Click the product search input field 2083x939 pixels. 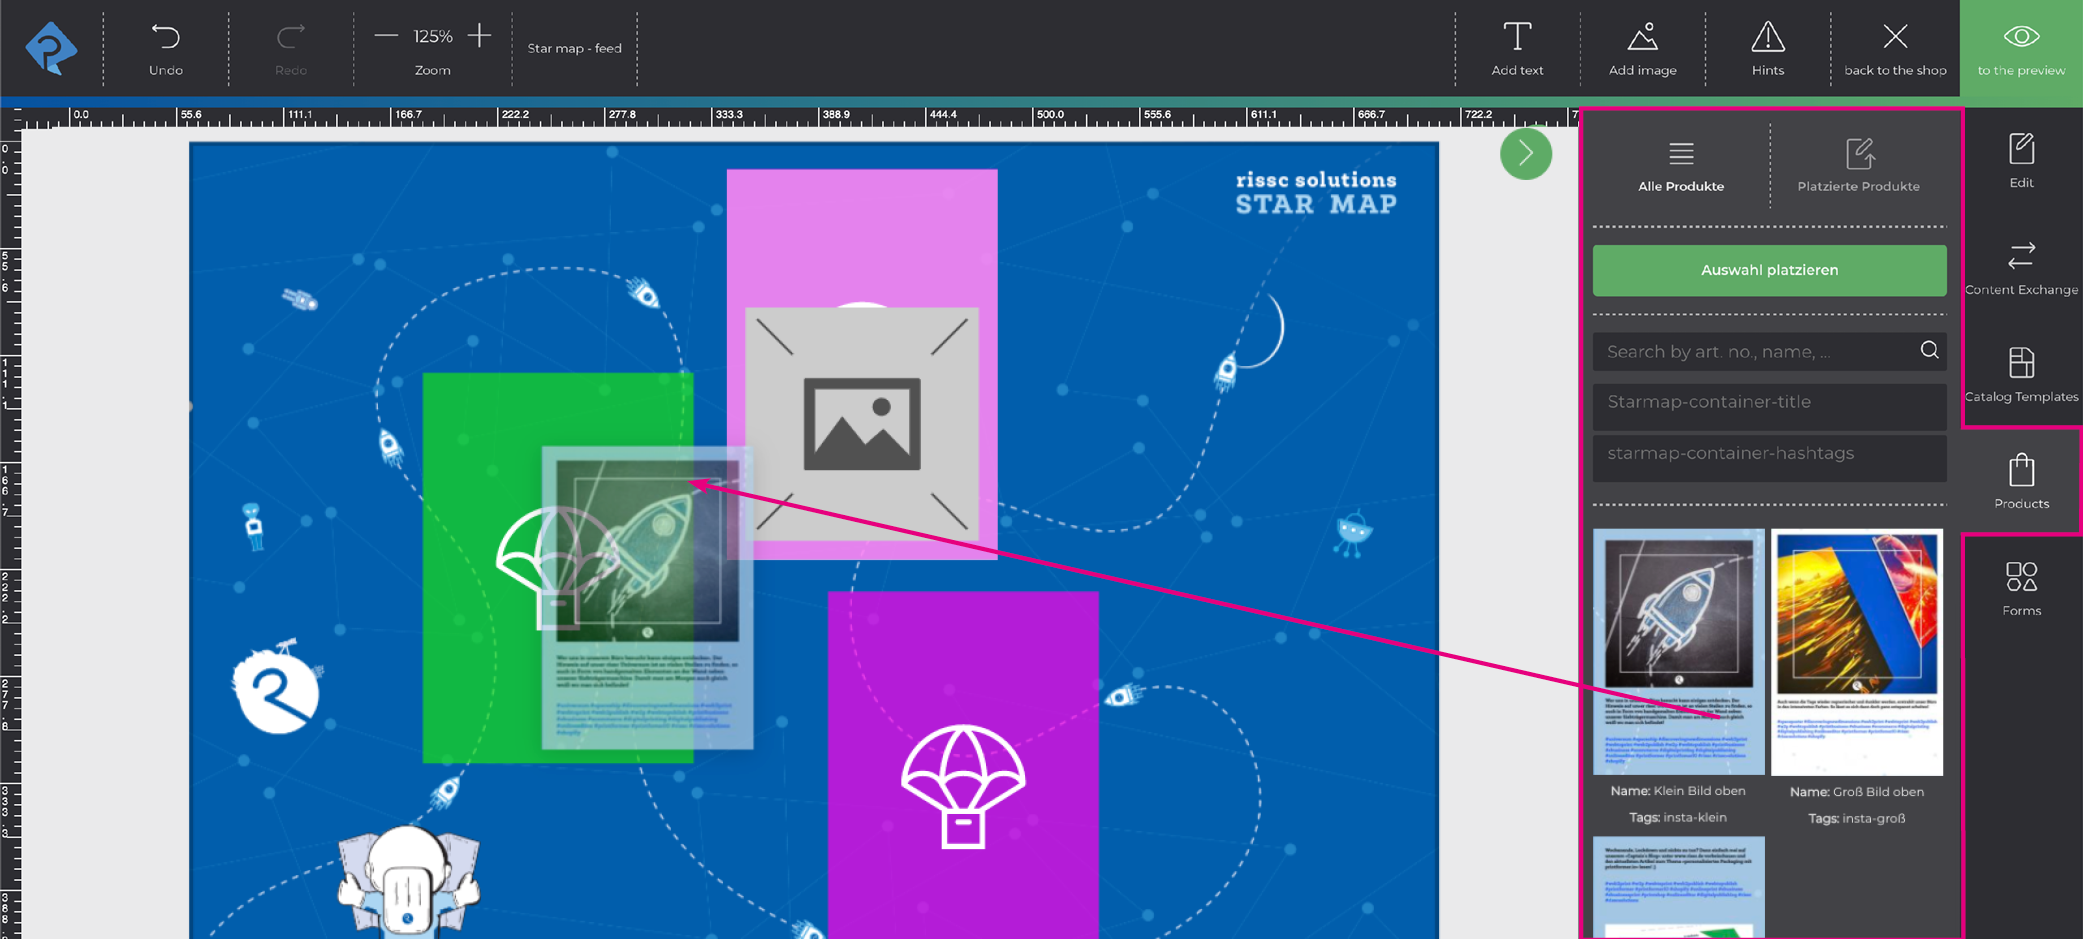[x=1755, y=352]
